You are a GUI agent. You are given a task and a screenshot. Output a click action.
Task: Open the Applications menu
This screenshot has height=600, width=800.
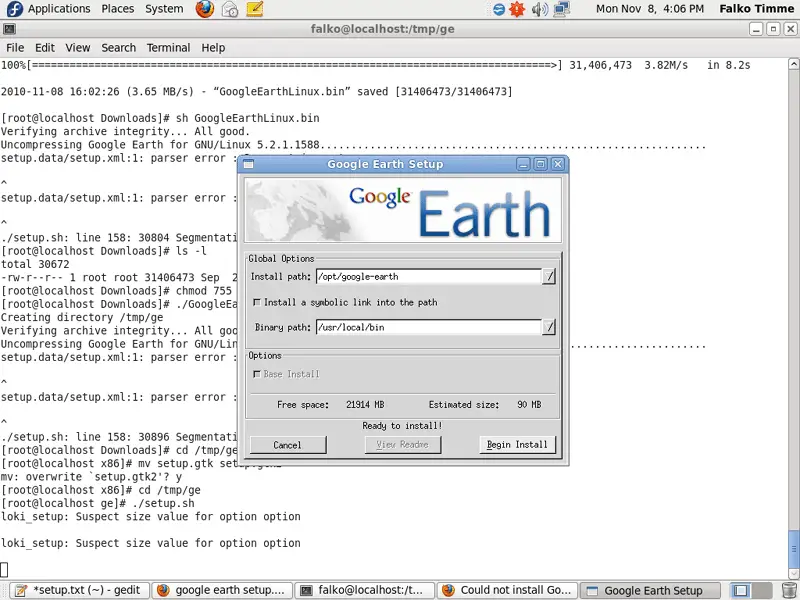coord(59,9)
